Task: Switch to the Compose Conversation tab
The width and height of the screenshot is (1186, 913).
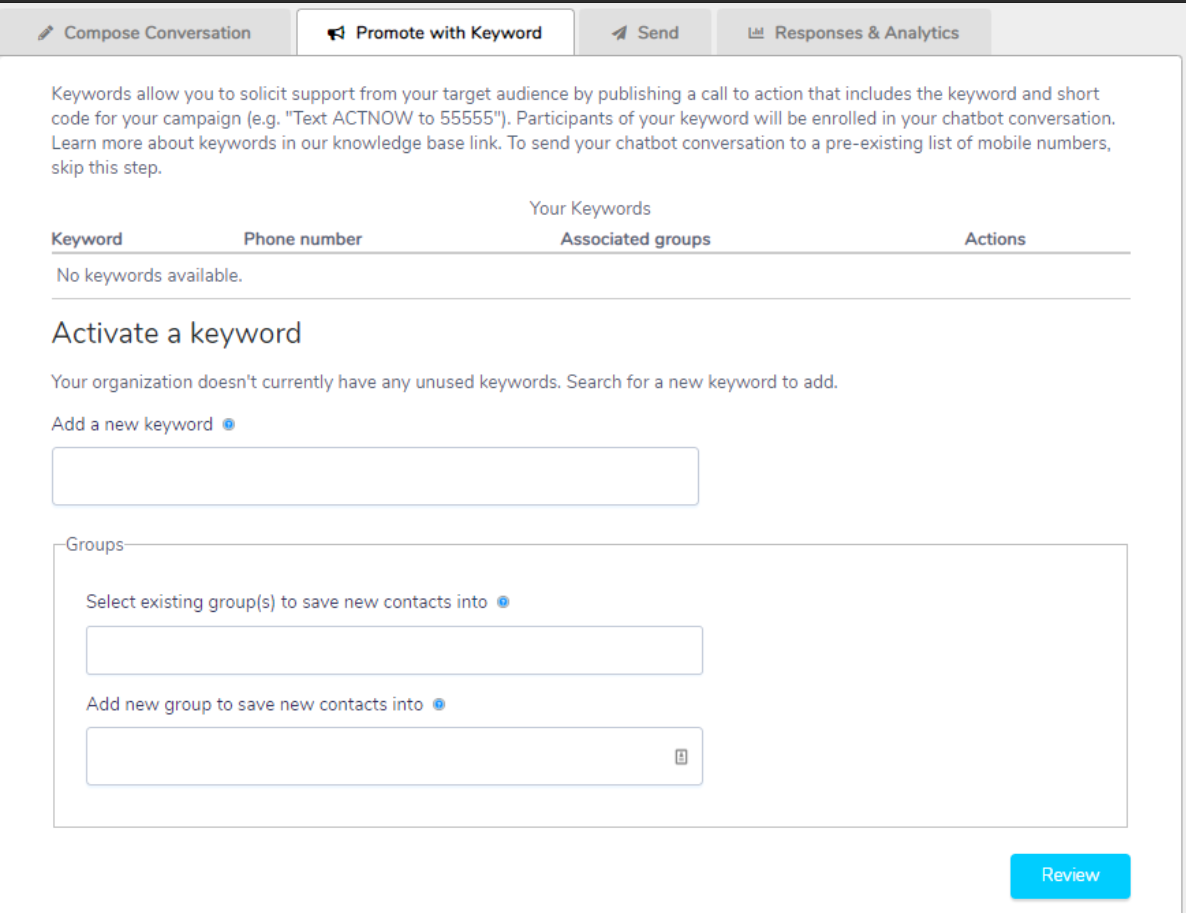Action: pyautogui.click(x=146, y=33)
